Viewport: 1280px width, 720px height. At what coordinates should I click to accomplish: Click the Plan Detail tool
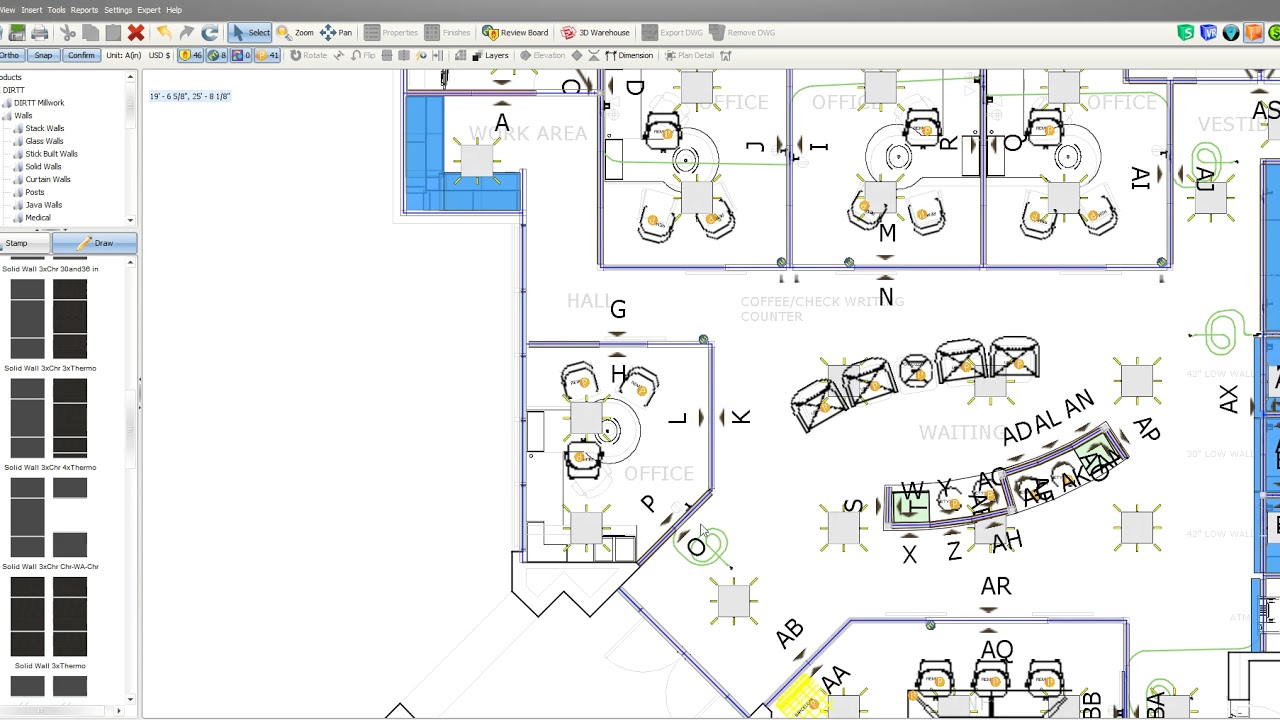(x=689, y=56)
